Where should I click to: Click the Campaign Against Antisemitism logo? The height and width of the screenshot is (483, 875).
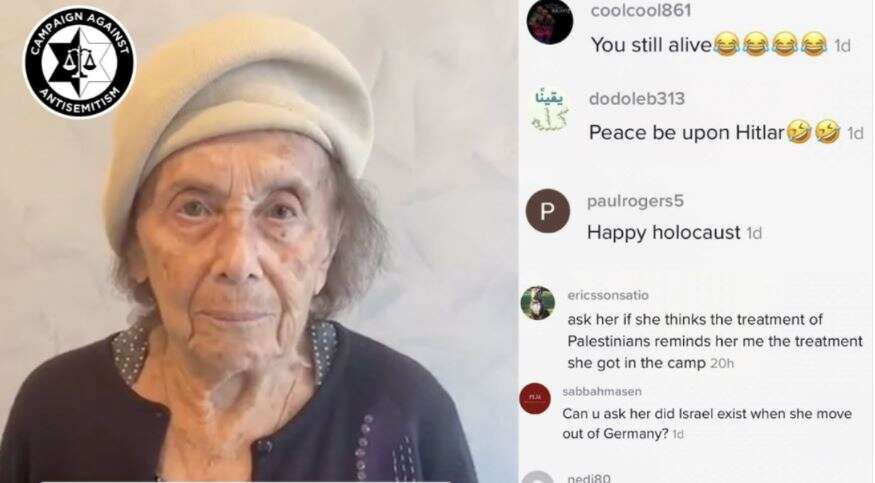[x=79, y=62]
